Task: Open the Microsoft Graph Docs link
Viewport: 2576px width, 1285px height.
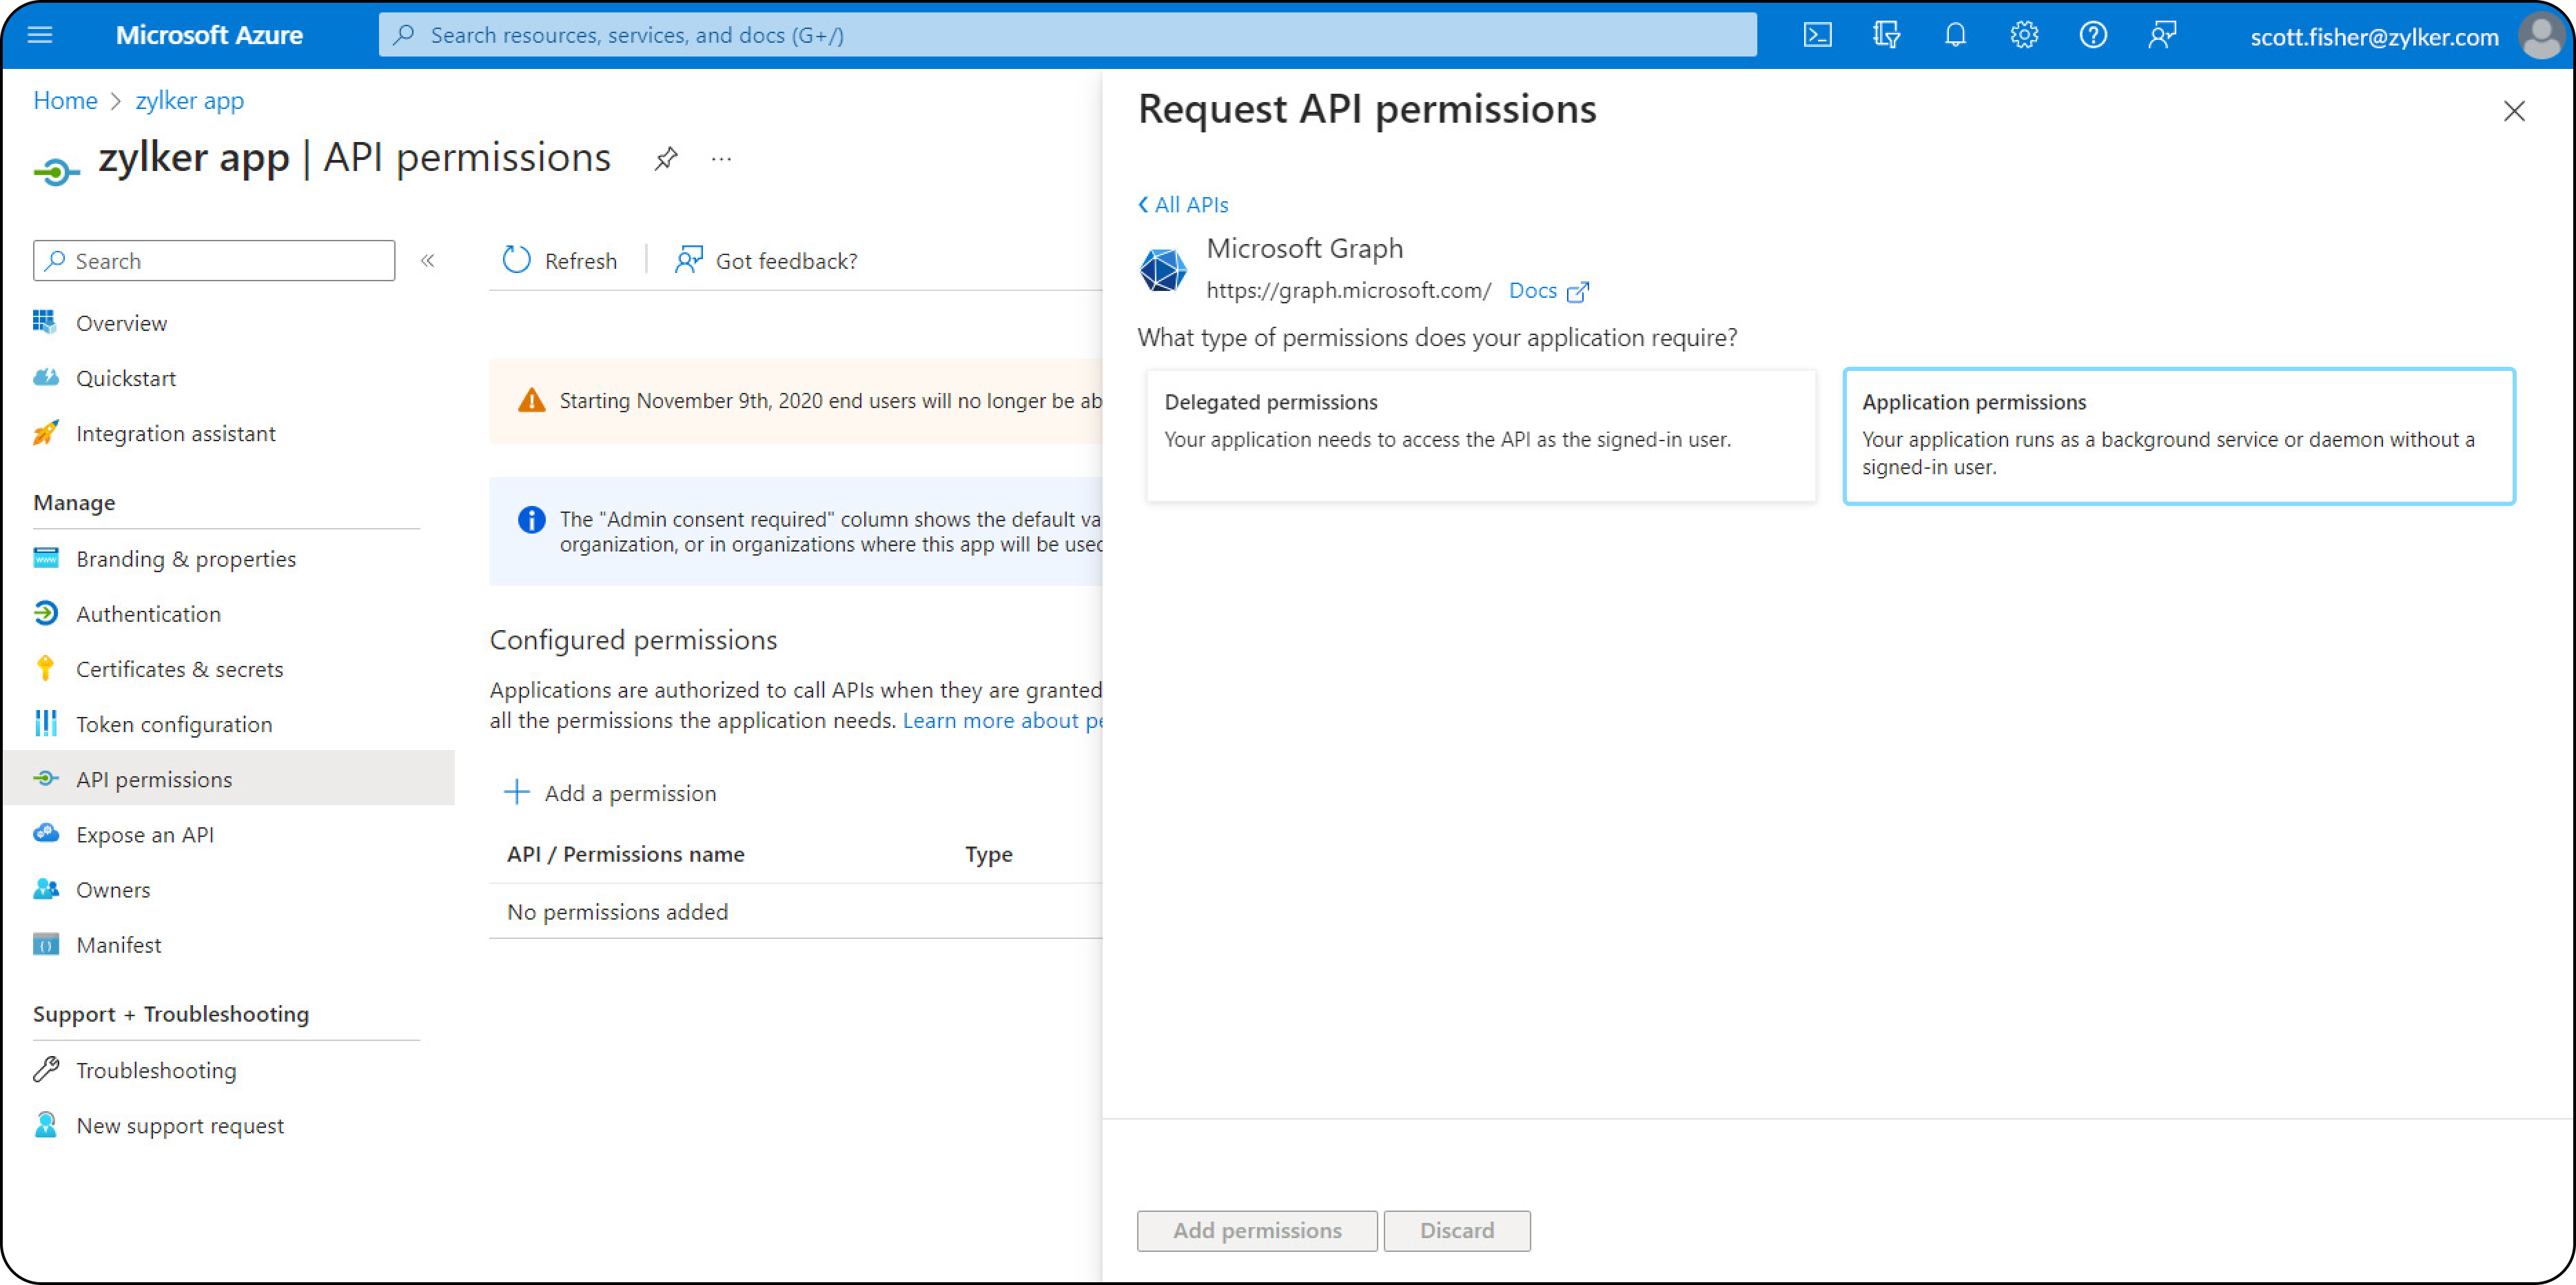Action: tap(1548, 290)
